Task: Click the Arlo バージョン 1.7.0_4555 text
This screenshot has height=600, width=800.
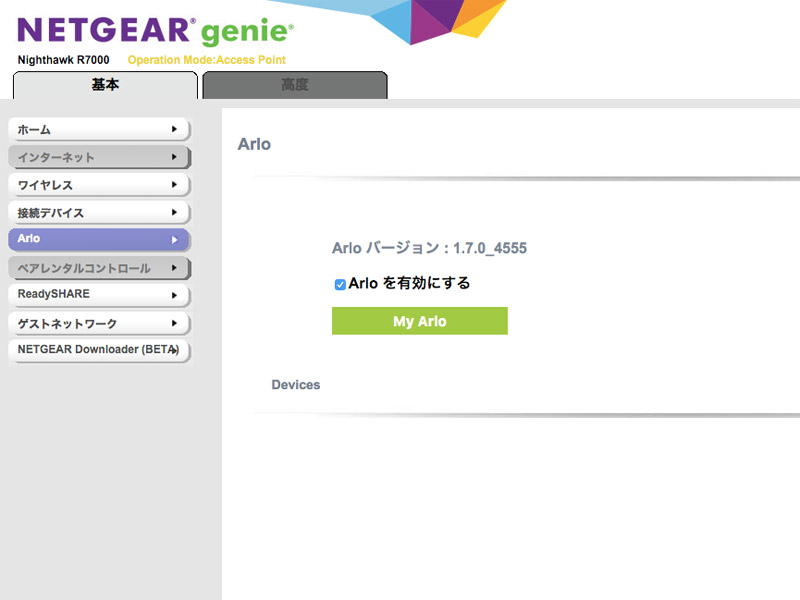Action: (x=429, y=248)
